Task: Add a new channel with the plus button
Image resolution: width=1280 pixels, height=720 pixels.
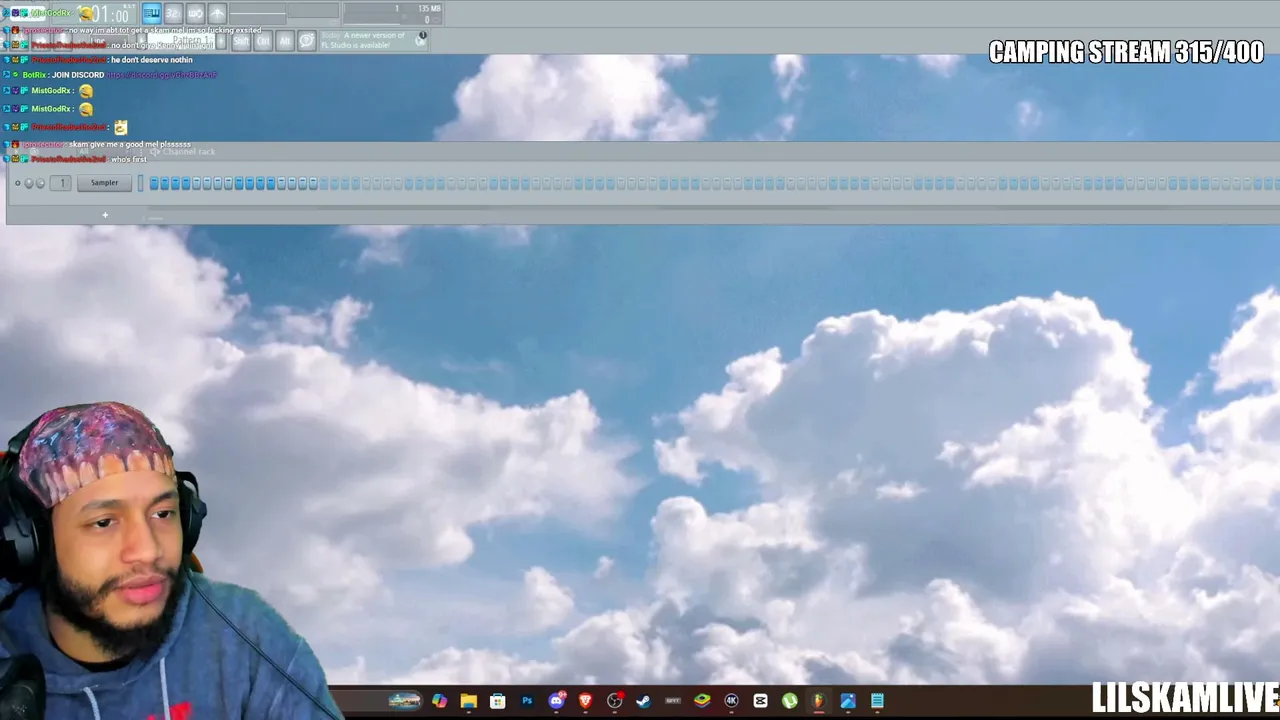Action: [105, 215]
